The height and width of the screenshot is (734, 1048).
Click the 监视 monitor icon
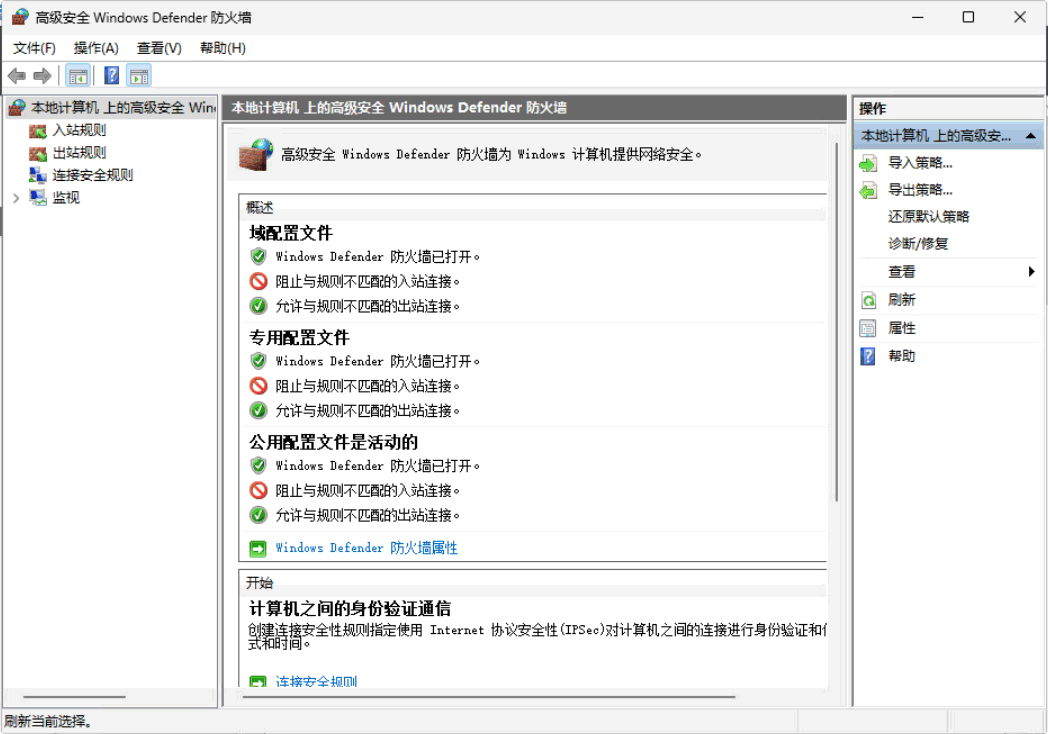[37, 198]
